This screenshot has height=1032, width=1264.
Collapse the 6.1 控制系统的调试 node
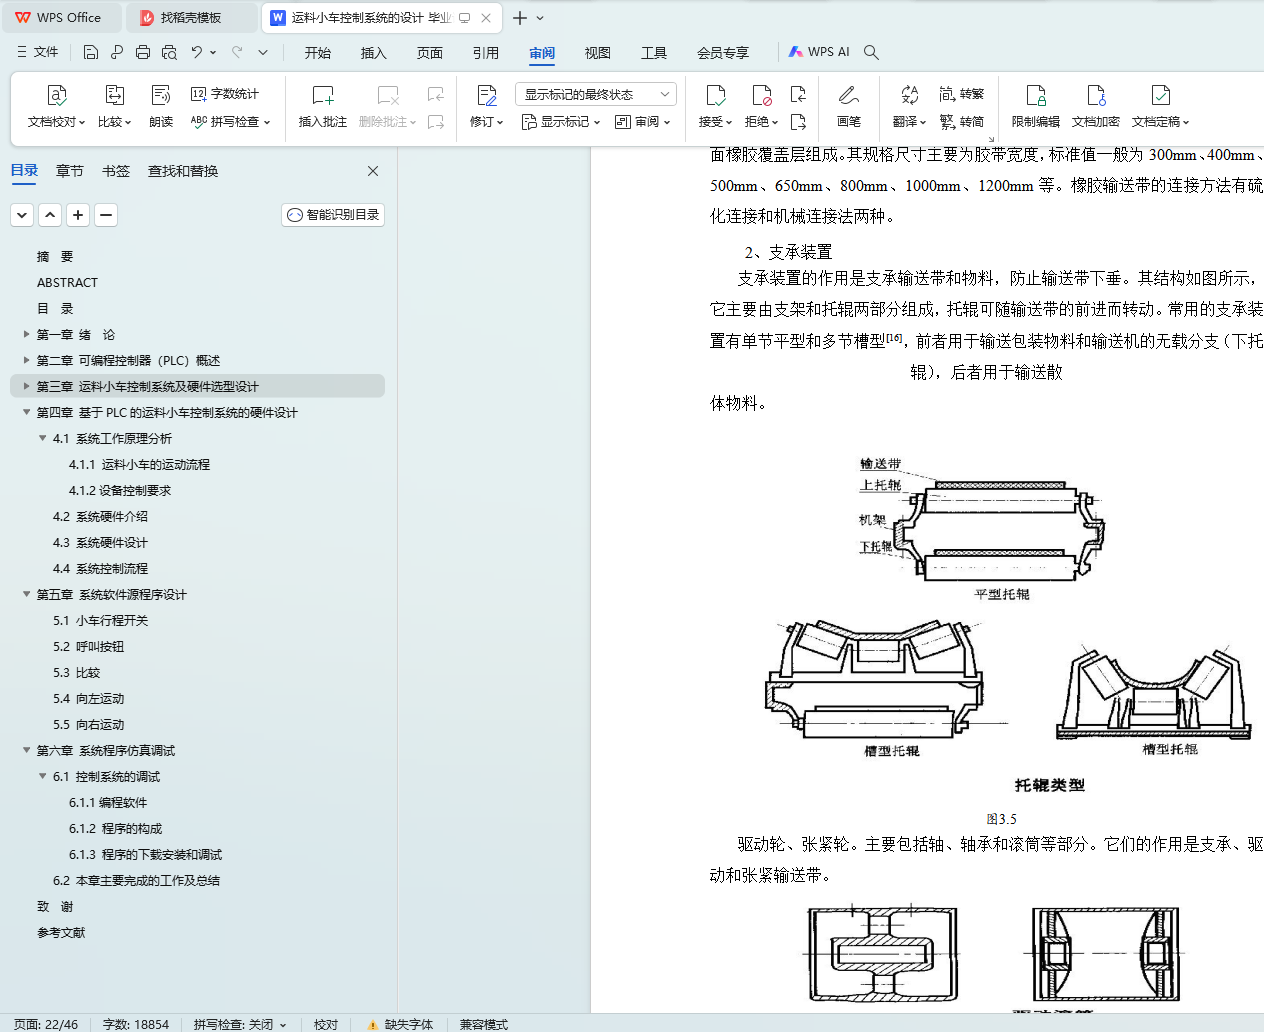(42, 776)
